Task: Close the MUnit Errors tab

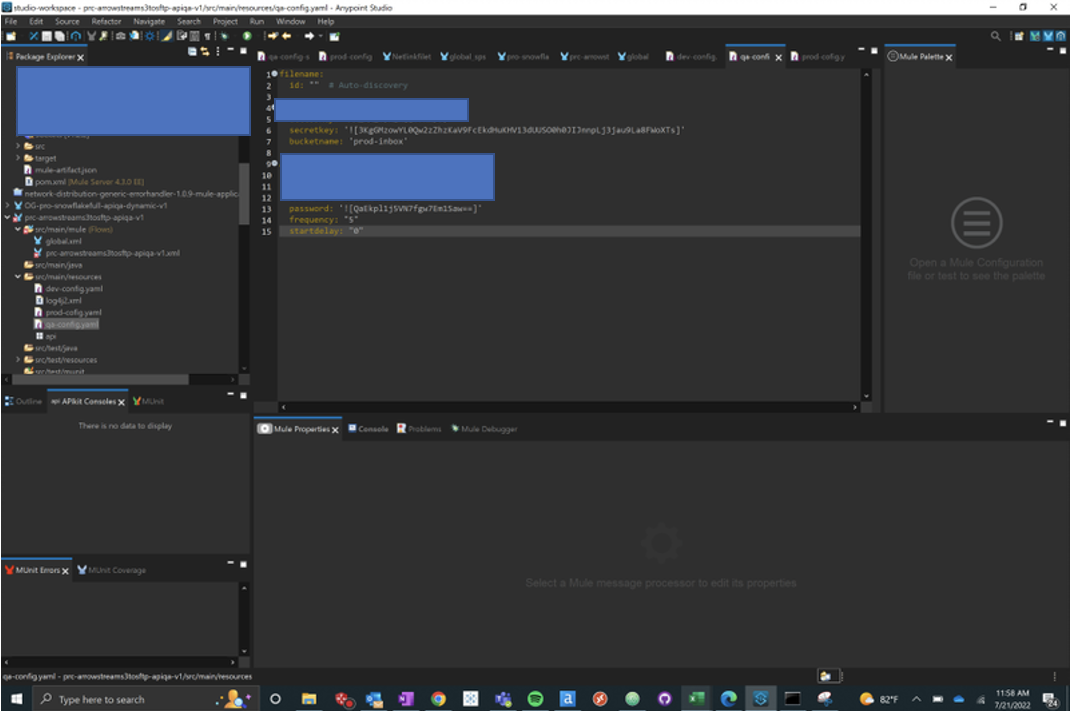Action: coord(66,571)
